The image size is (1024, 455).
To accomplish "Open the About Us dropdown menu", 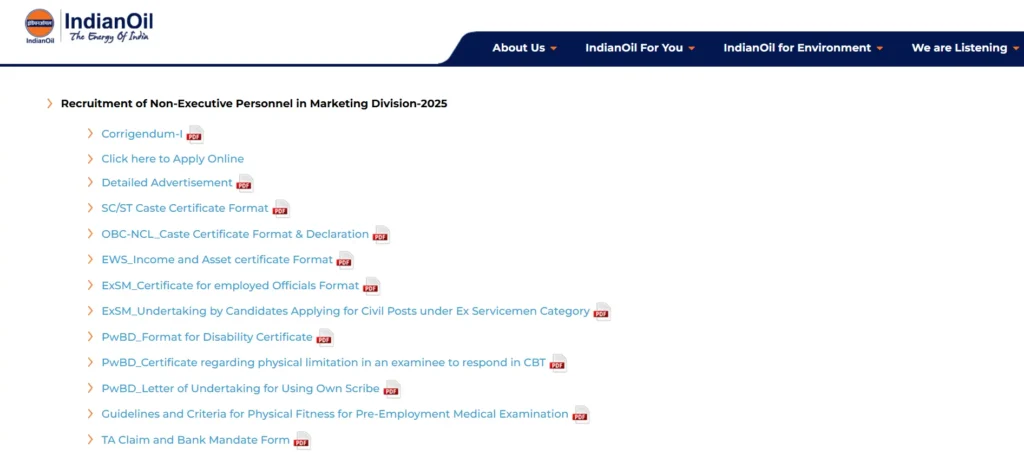I will (524, 48).
